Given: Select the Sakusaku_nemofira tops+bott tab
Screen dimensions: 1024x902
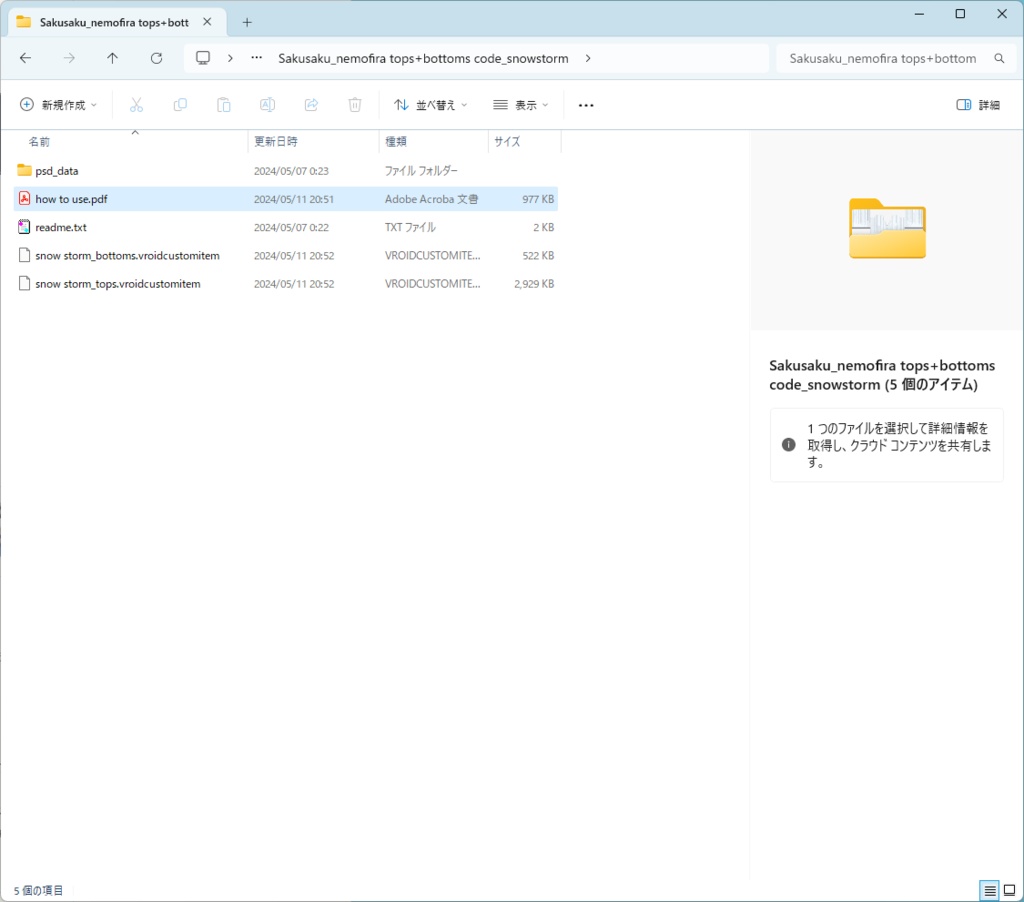Looking at the screenshot, I should [114, 22].
